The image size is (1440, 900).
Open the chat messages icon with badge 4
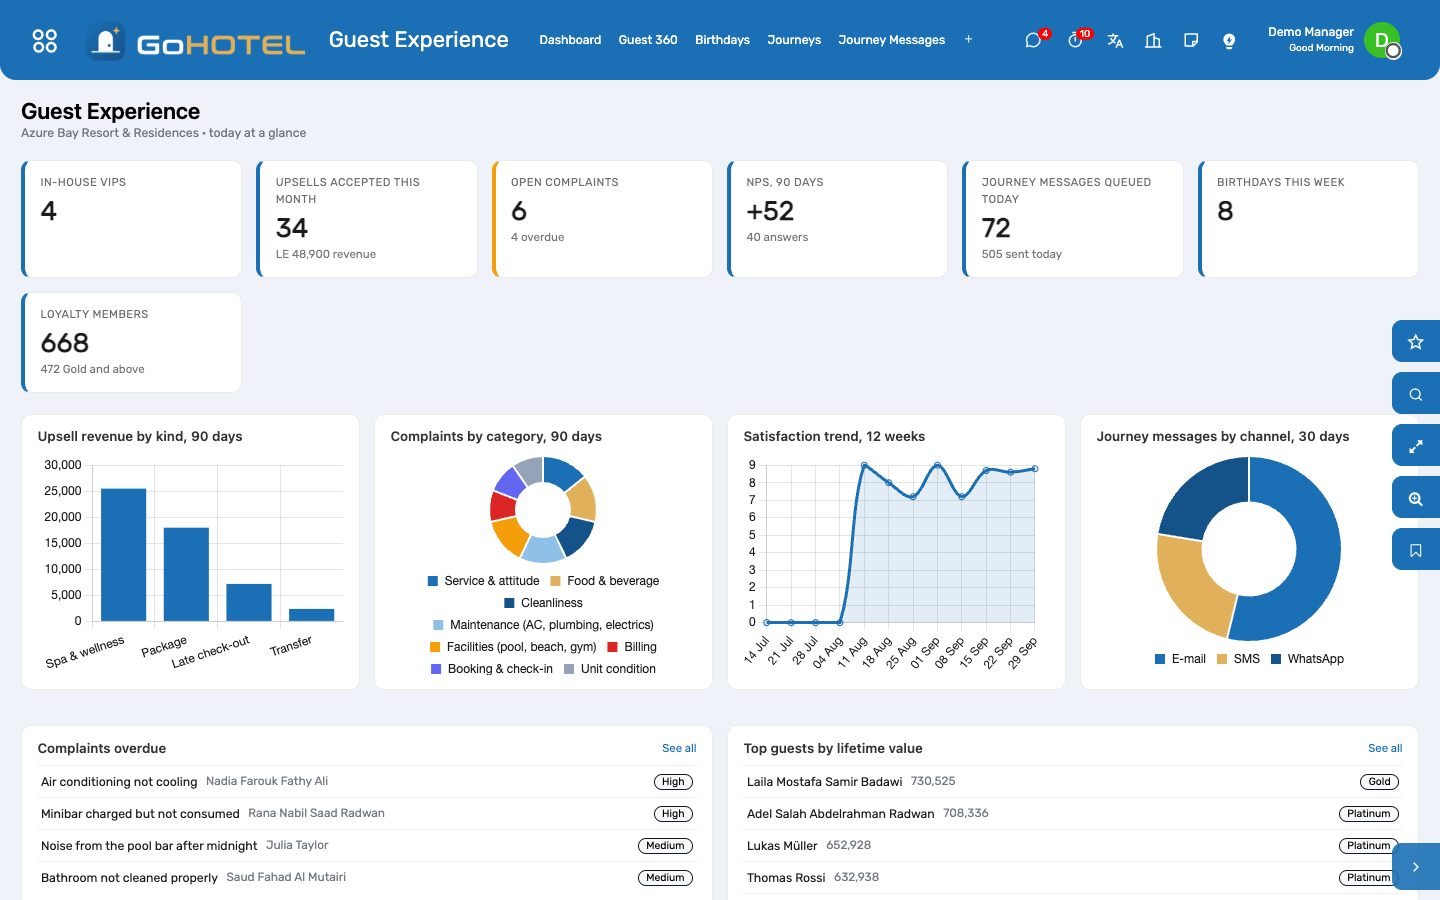click(x=1034, y=40)
